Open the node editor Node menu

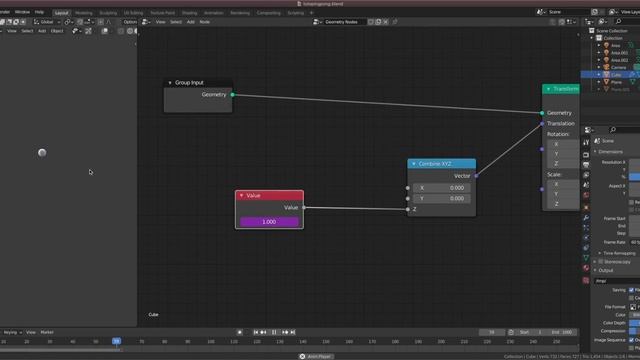pyautogui.click(x=204, y=22)
